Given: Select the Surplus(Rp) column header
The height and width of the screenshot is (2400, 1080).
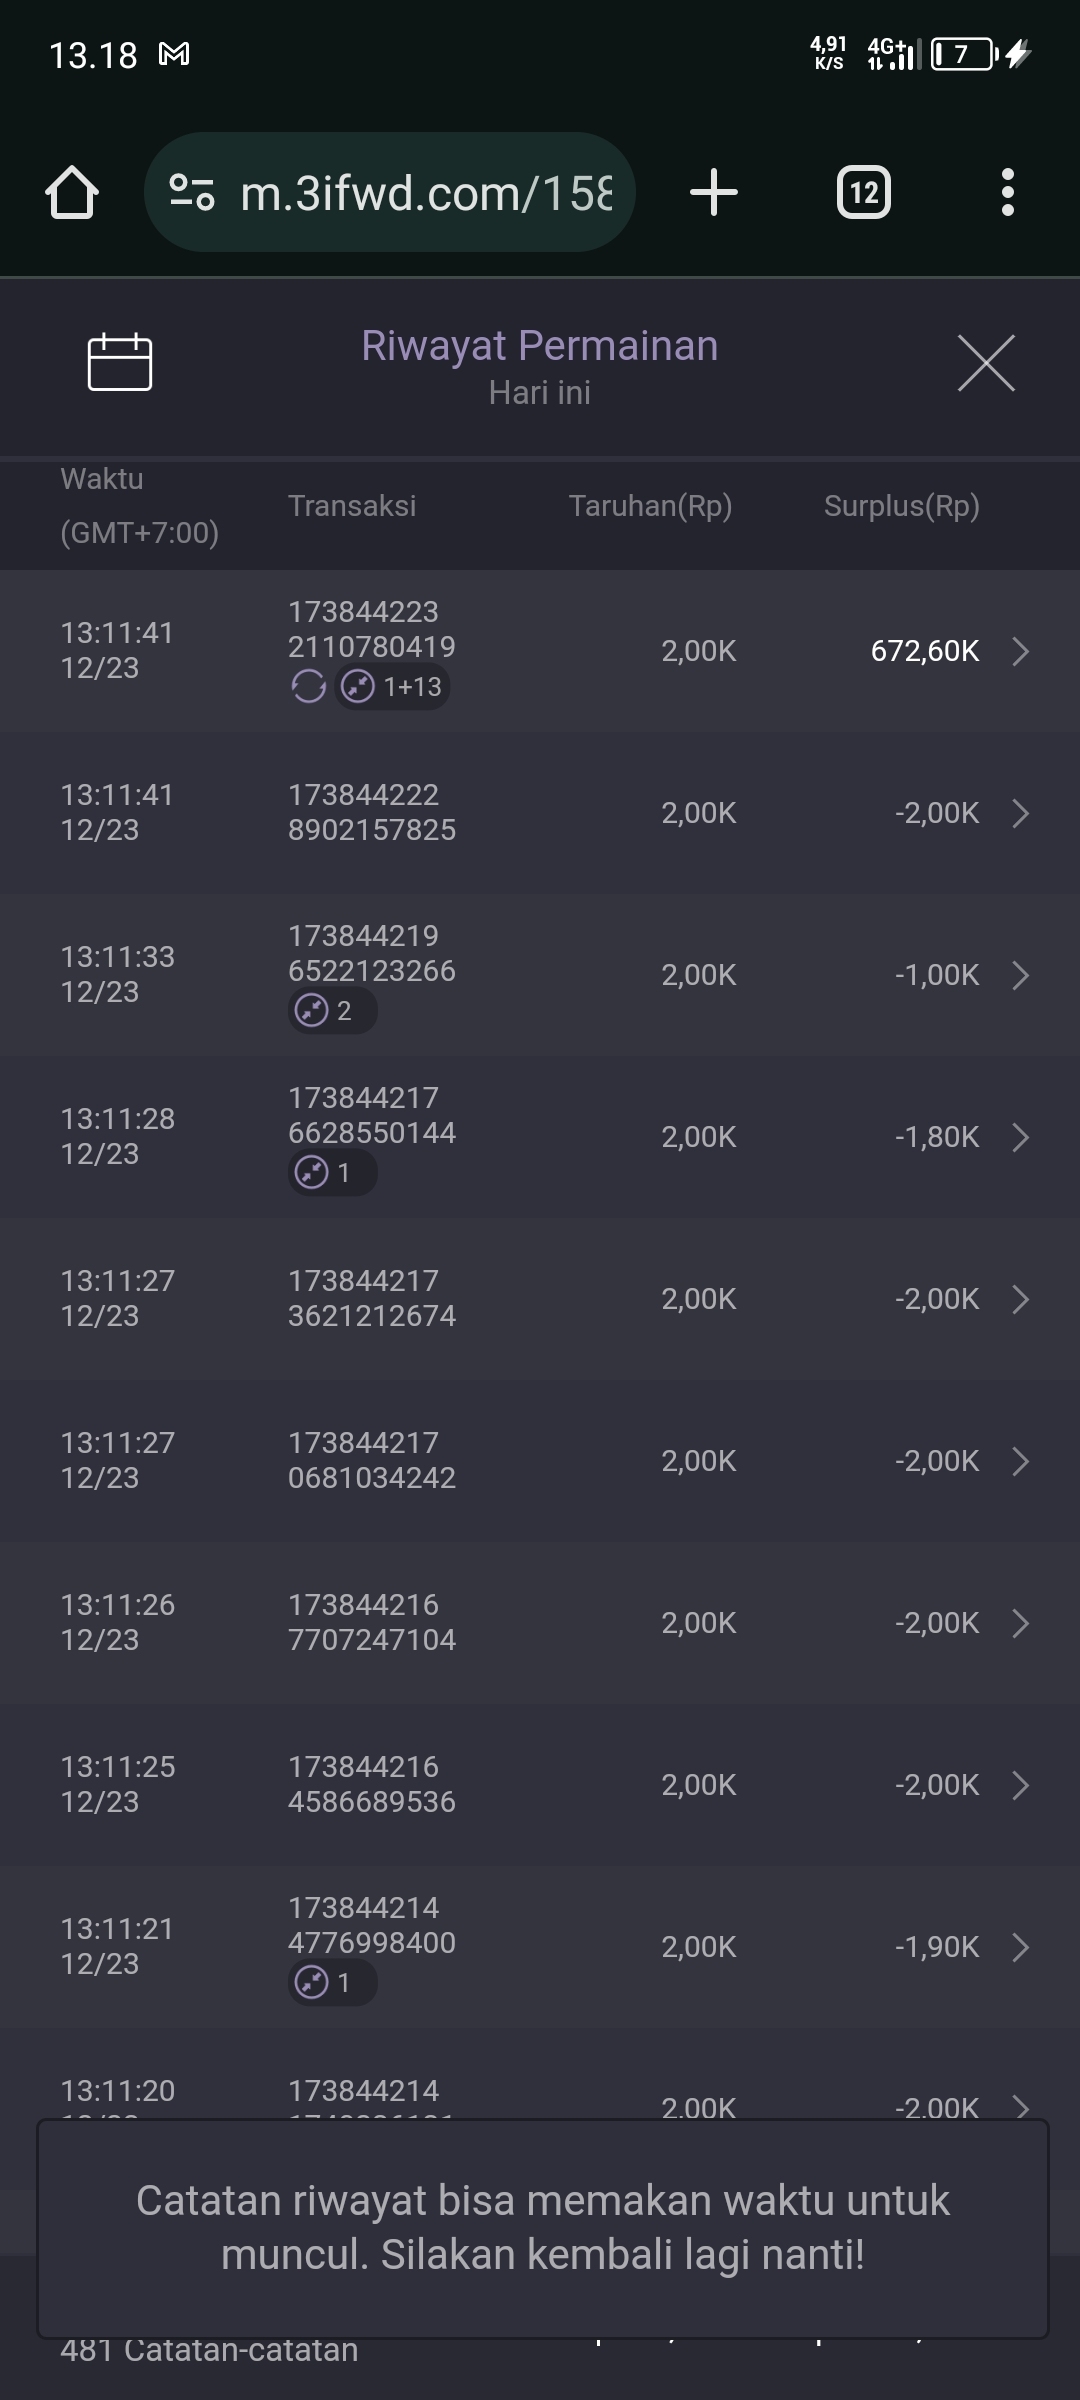Looking at the screenshot, I should [x=901, y=506].
